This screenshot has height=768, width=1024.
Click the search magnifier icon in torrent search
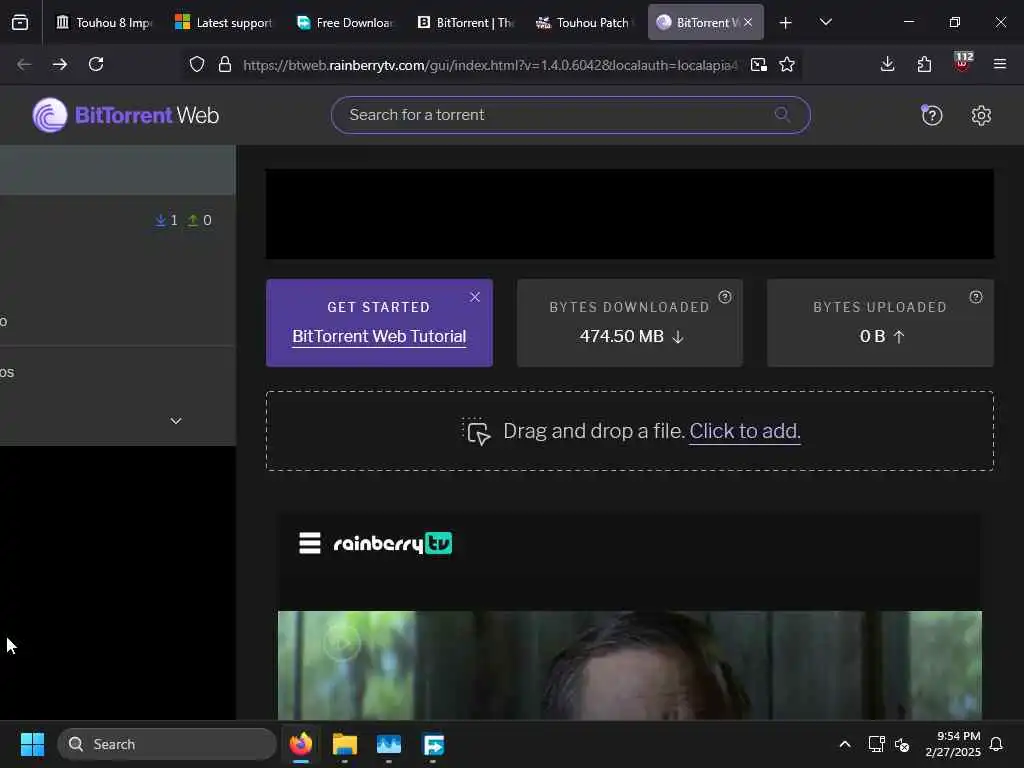click(x=782, y=115)
